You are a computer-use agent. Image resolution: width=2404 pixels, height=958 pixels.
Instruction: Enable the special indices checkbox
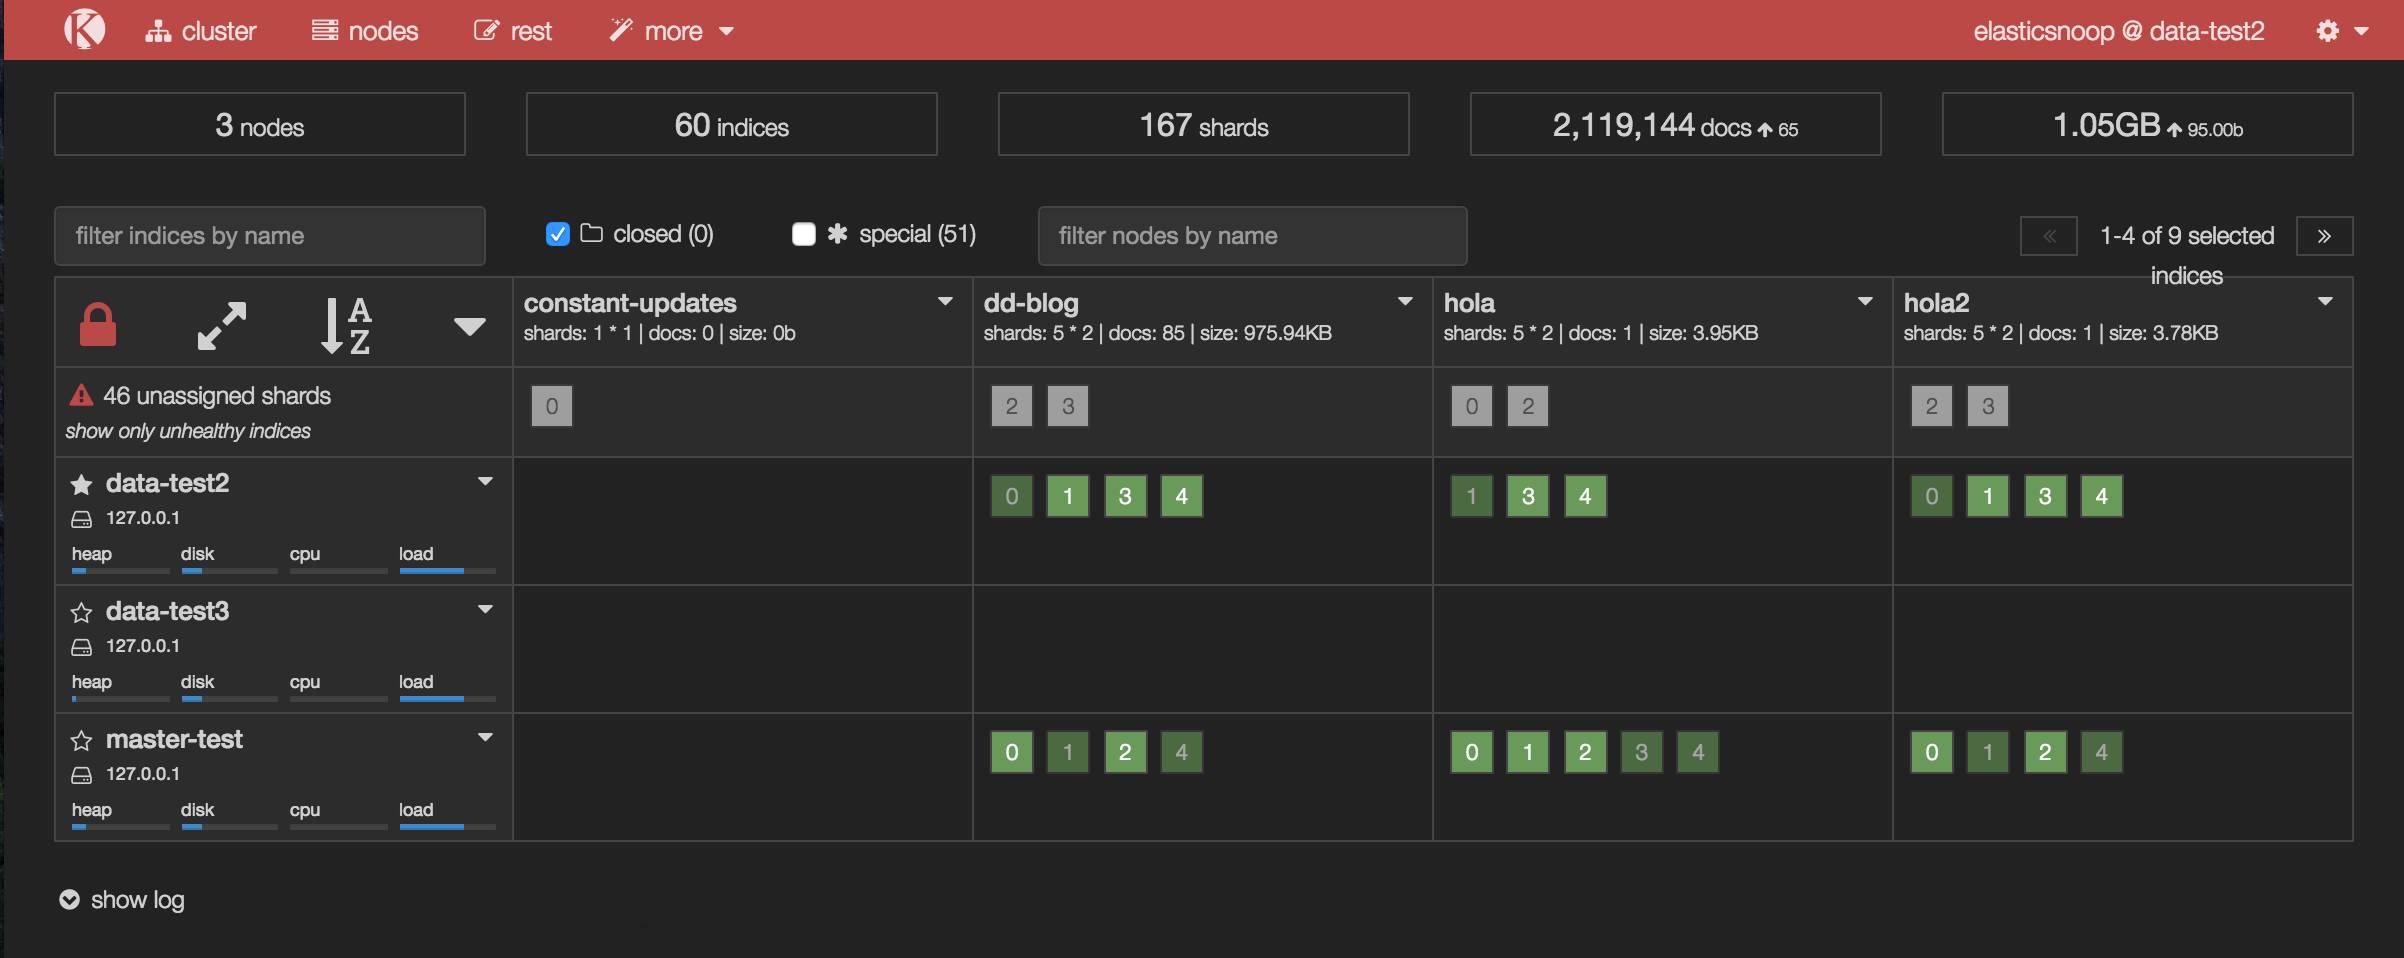point(803,234)
